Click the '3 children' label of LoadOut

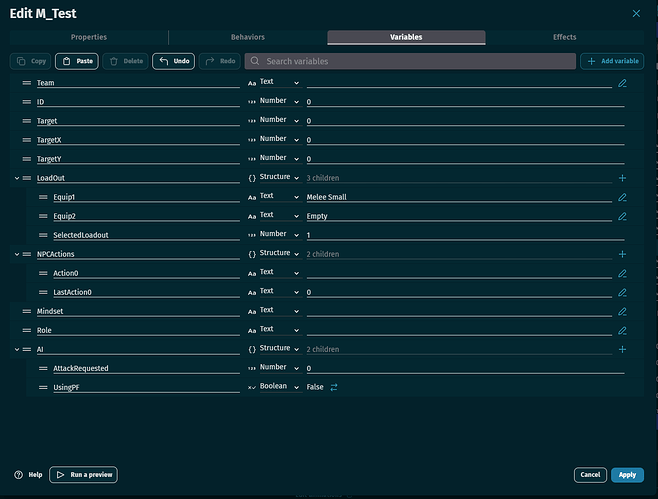coord(323,178)
